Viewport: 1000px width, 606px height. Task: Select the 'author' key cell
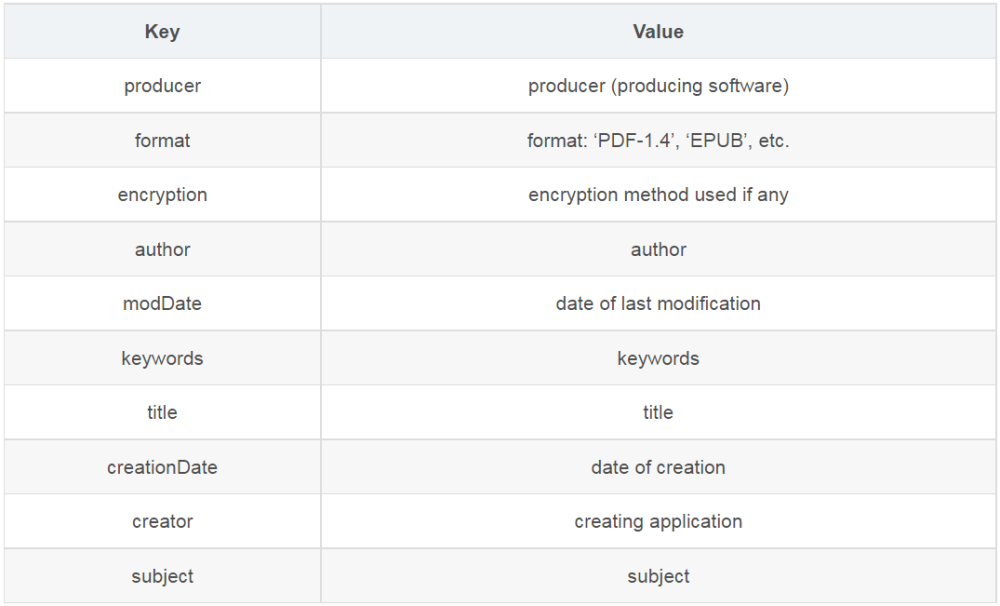(x=162, y=249)
